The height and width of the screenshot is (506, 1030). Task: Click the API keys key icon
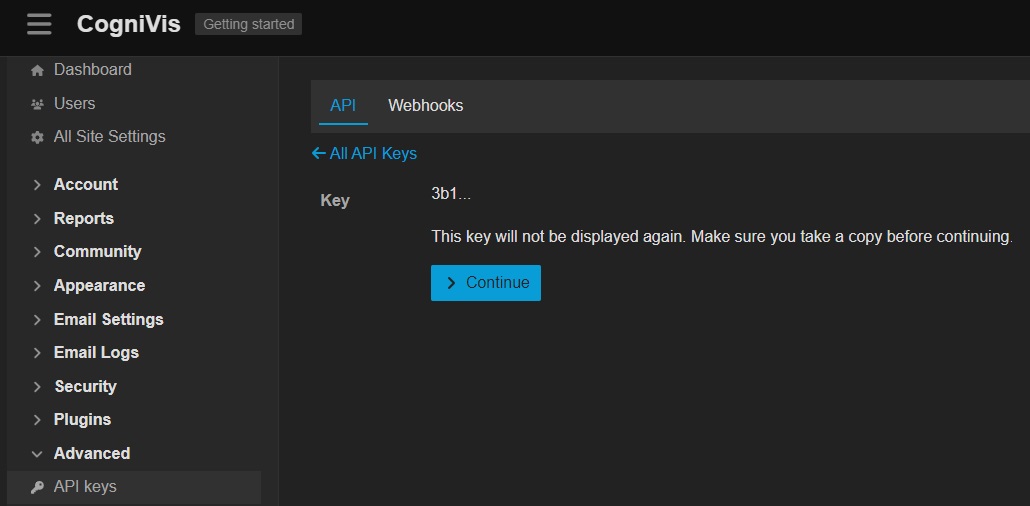coord(38,487)
